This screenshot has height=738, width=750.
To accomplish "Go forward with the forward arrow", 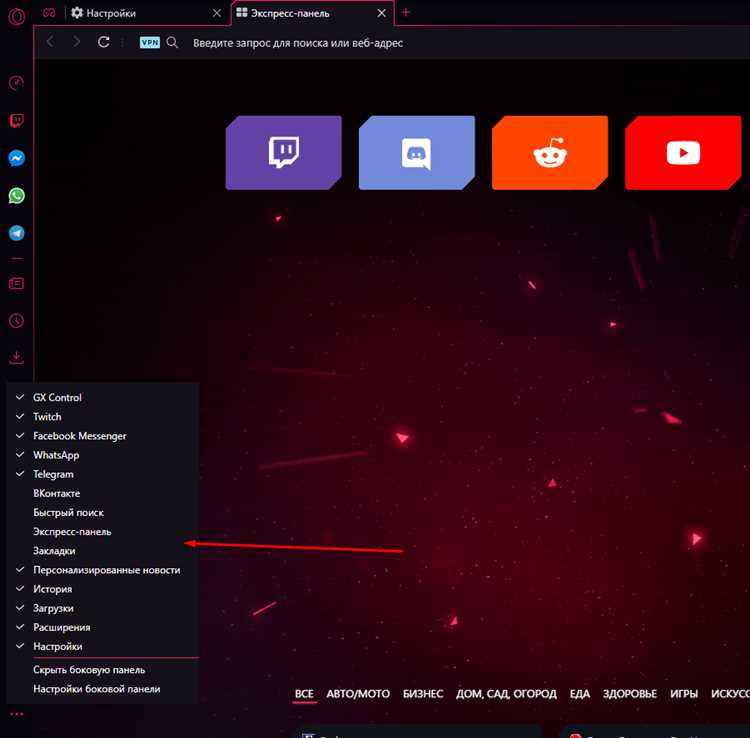I will coord(77,42).
